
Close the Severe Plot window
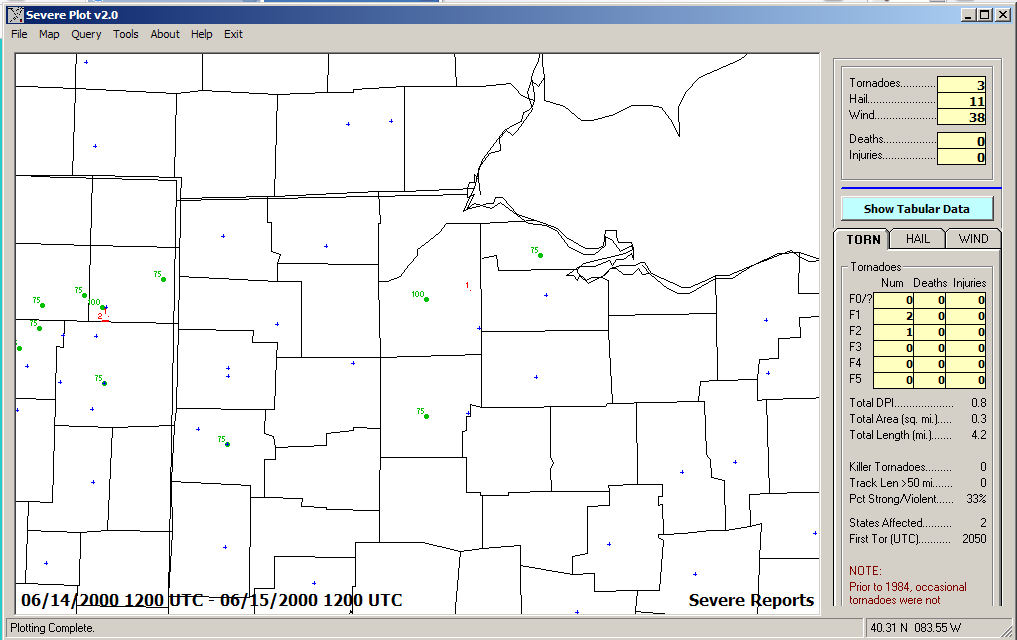pos(1001,15)
